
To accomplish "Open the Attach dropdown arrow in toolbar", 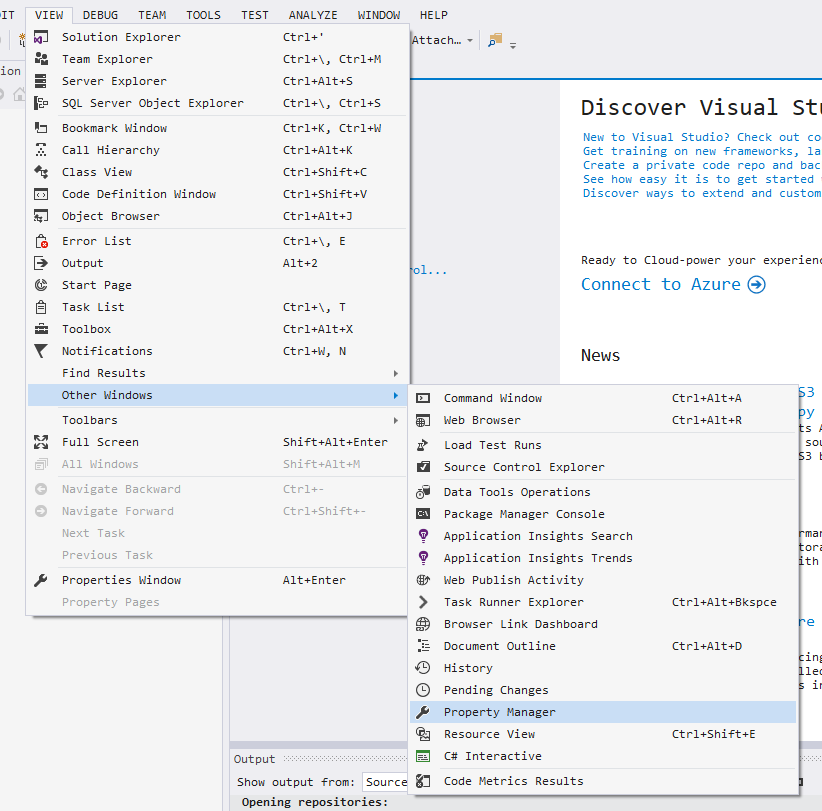I will tap(470, 40).
